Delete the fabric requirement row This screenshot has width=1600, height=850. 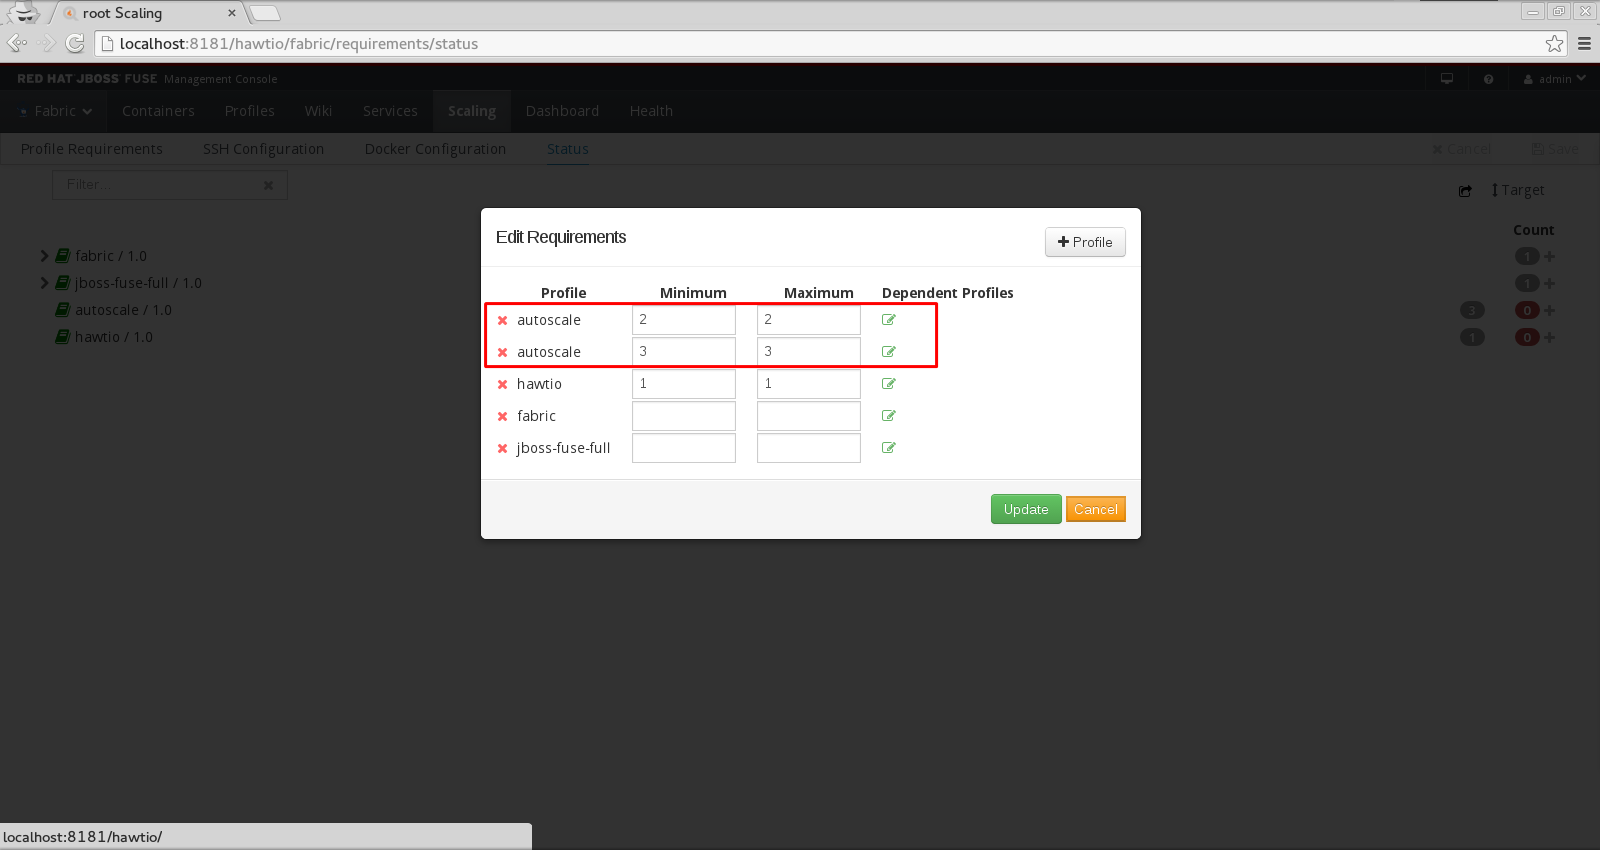[x=503, y=416]
